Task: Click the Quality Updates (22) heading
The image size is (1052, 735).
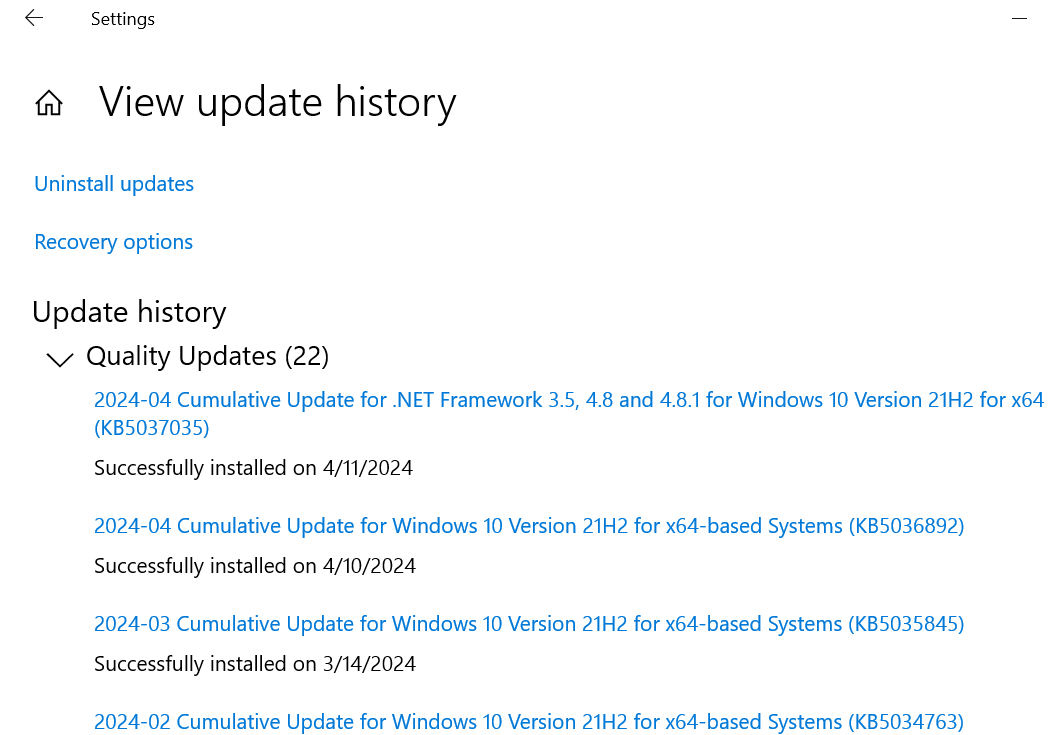Action: pyautogui.click(x=207, y=356)
